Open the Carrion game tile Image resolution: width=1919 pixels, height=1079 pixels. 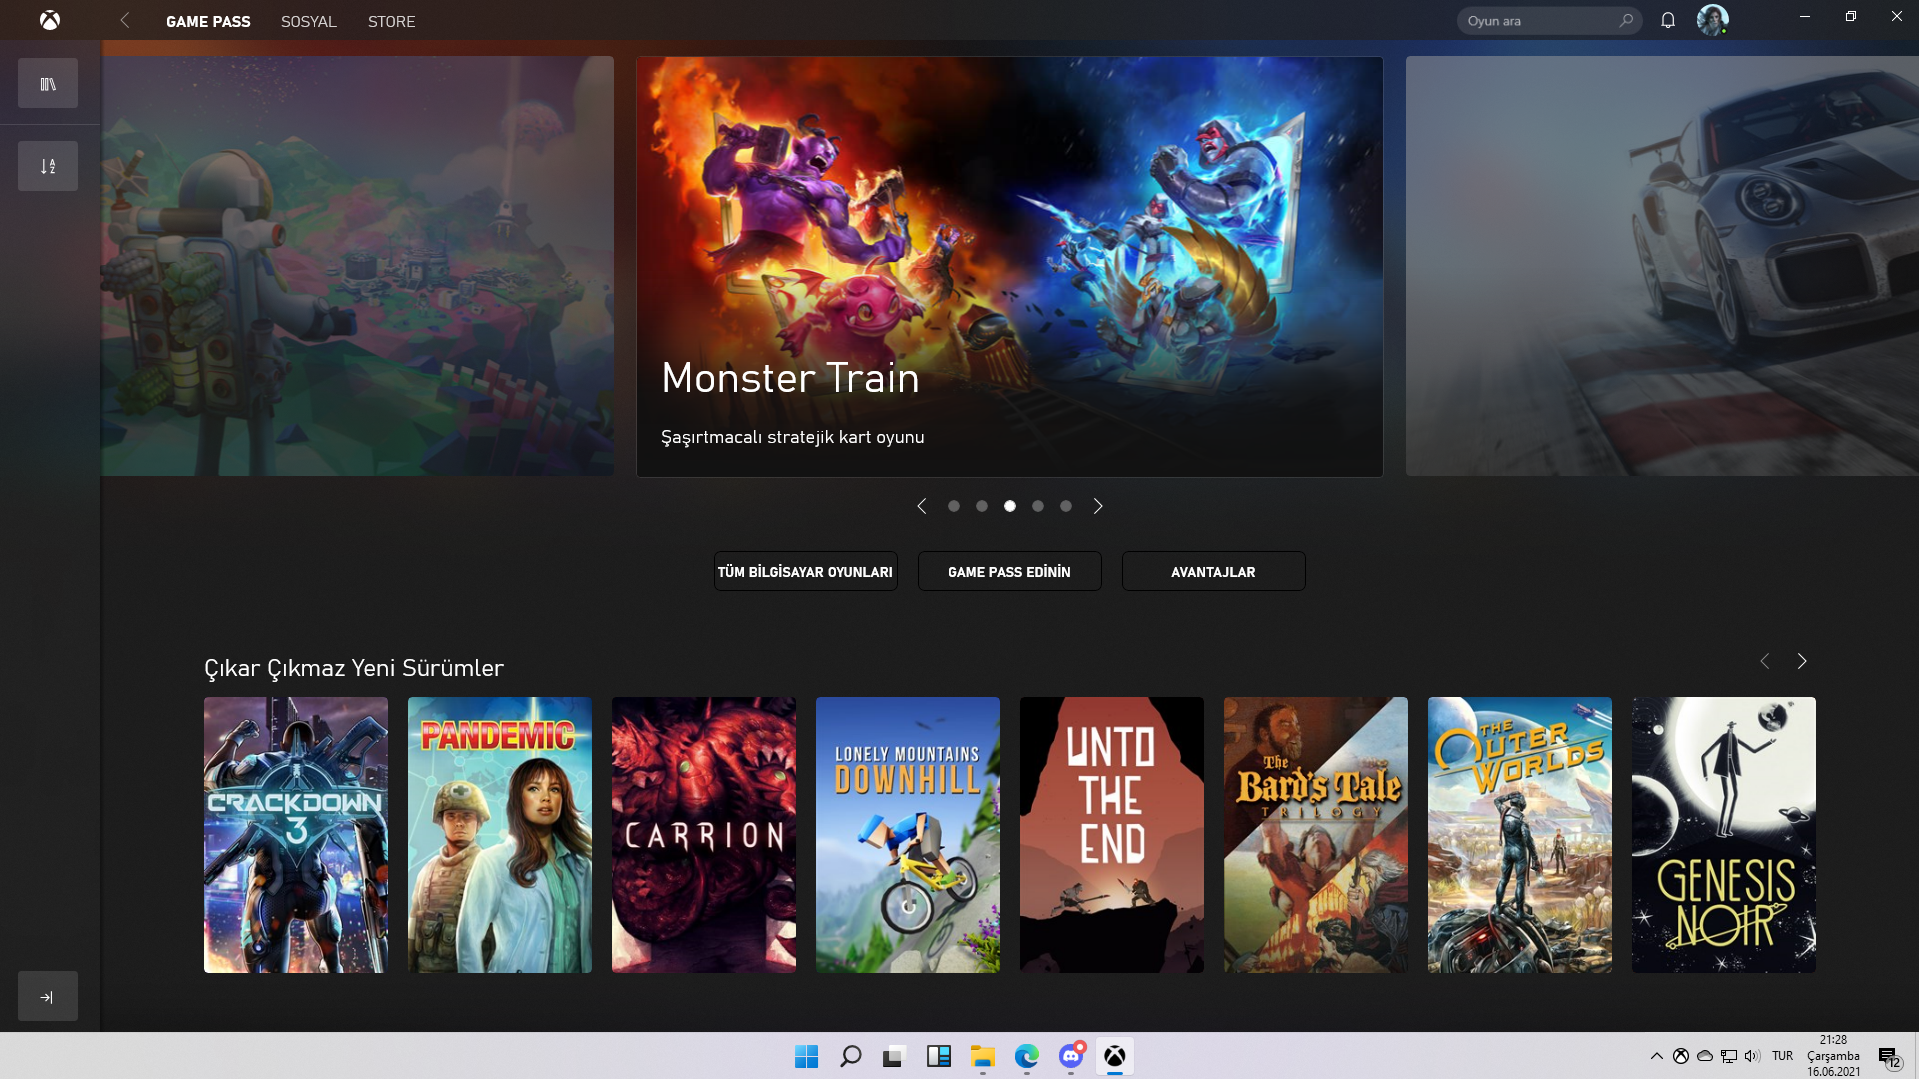point(704,835)
